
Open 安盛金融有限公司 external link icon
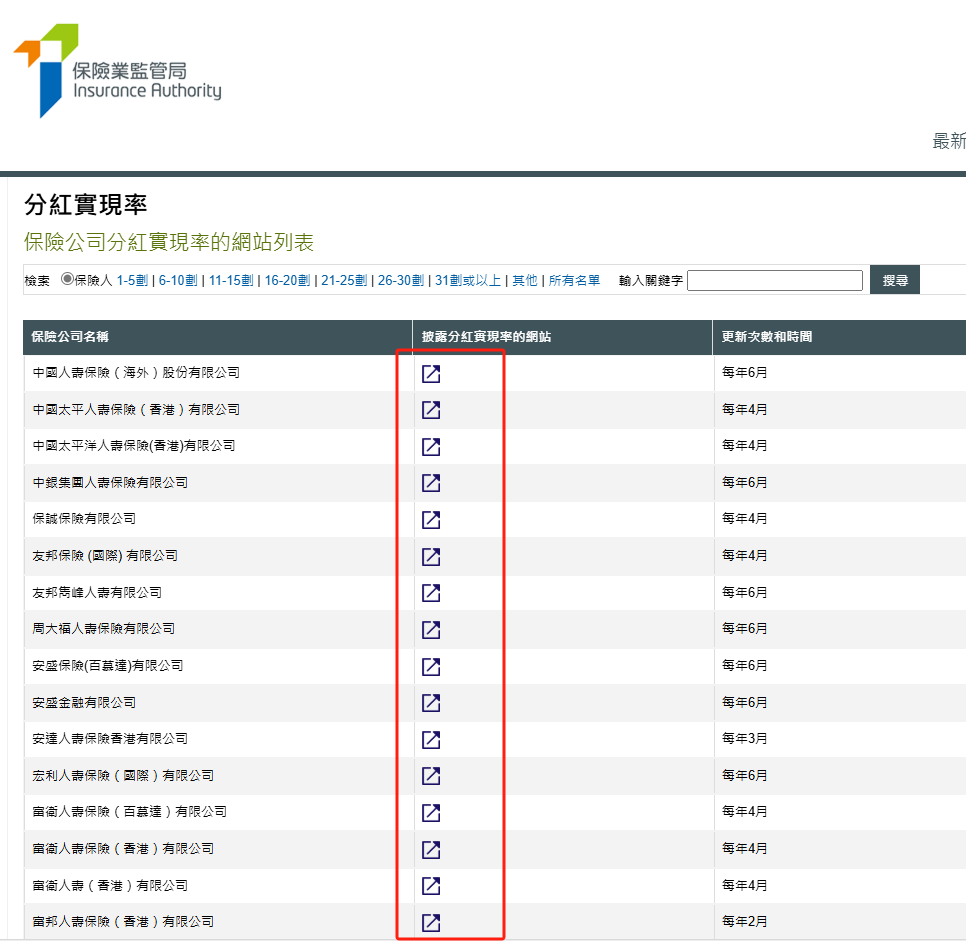431,703
